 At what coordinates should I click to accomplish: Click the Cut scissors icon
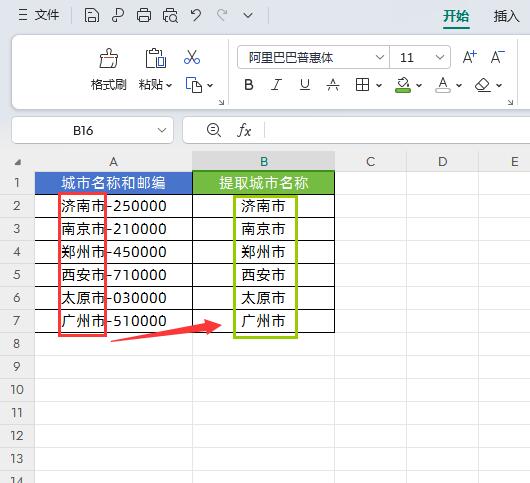(x=192, y=57)
